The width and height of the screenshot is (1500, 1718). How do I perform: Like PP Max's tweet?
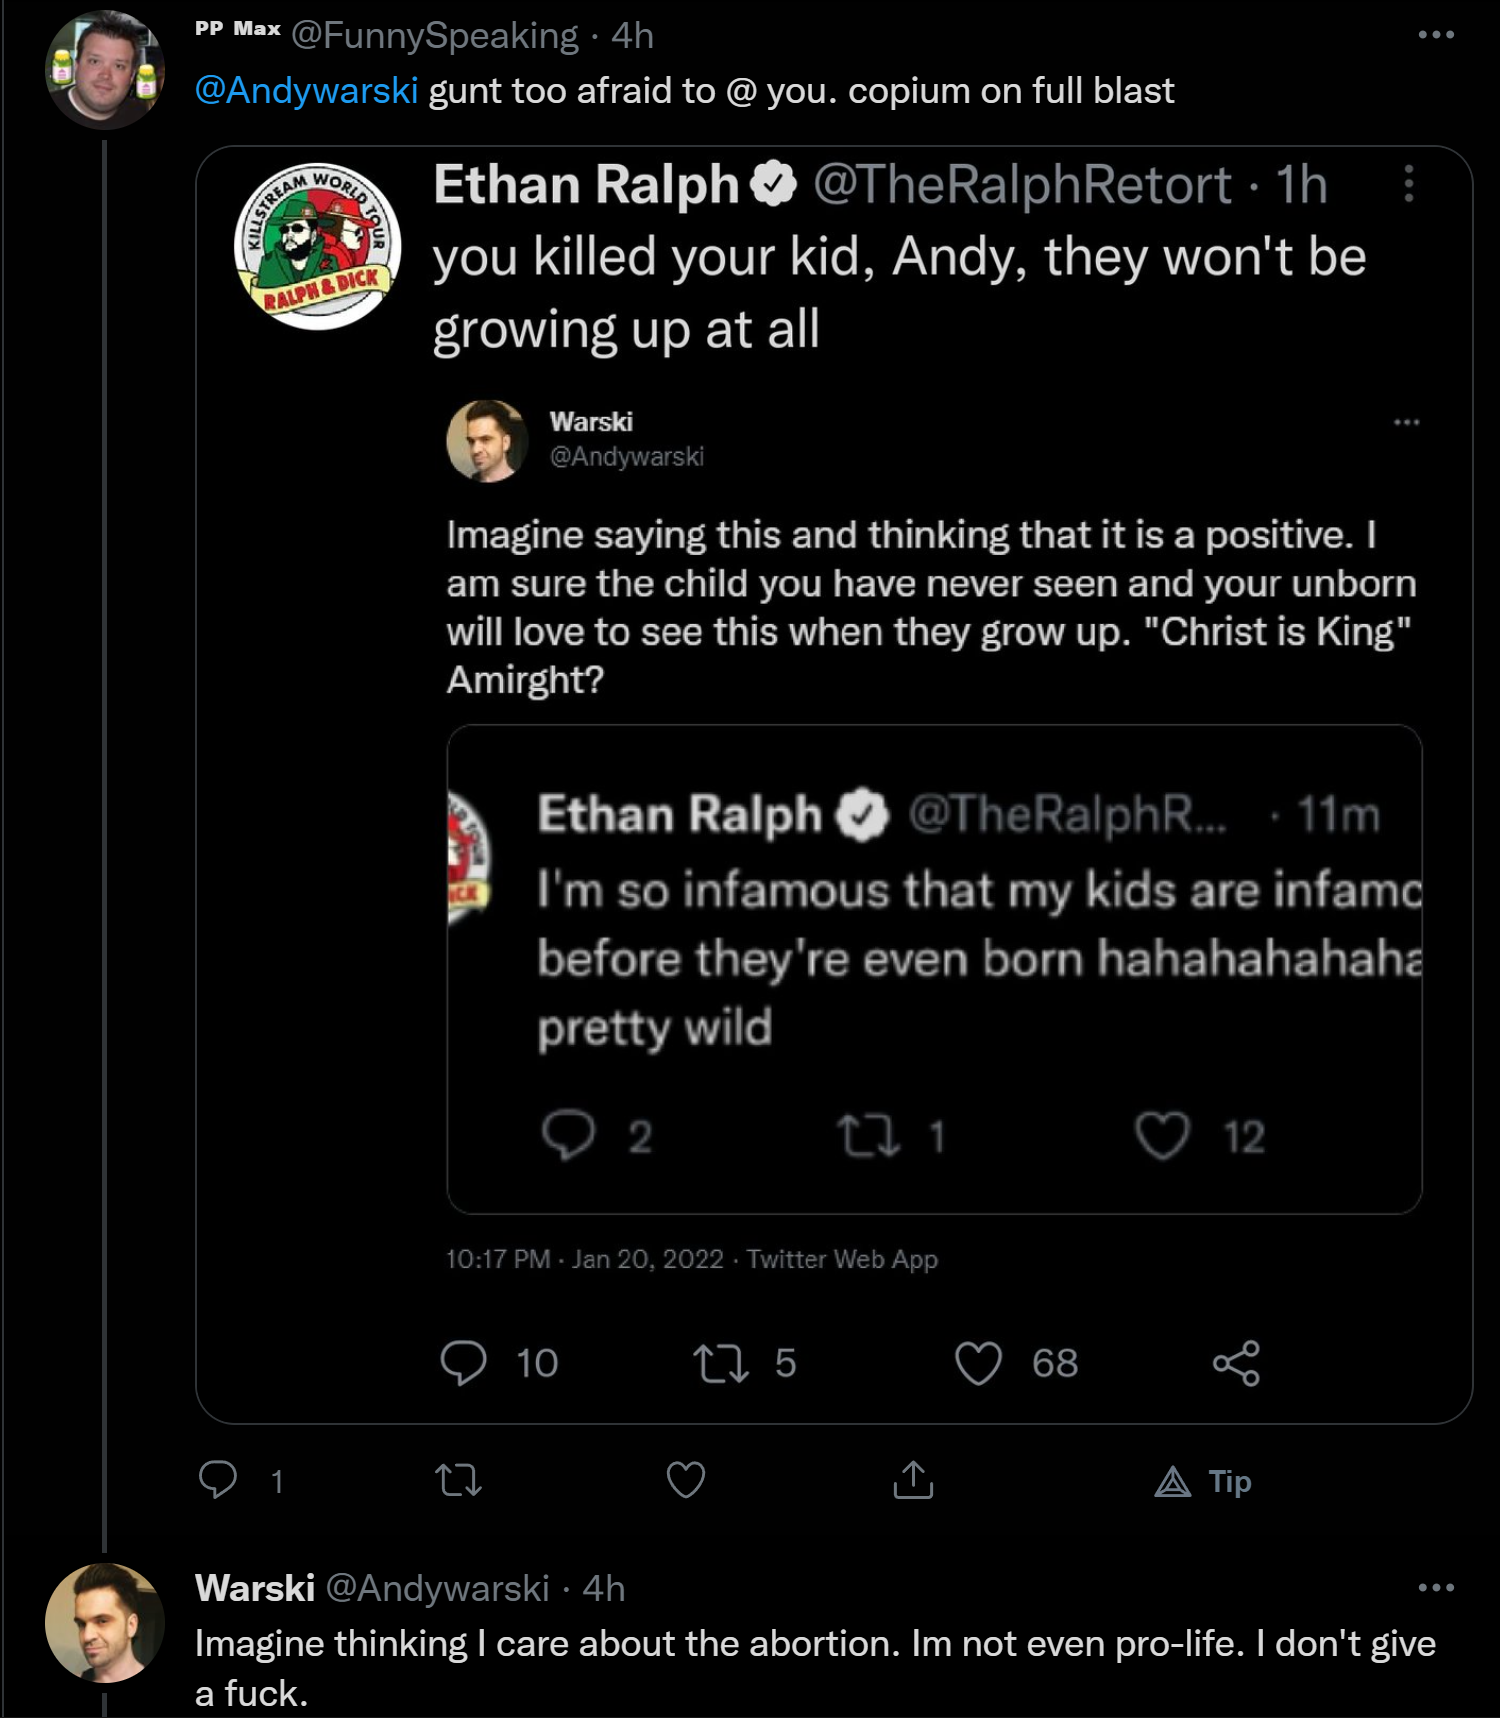(686, 1480)
